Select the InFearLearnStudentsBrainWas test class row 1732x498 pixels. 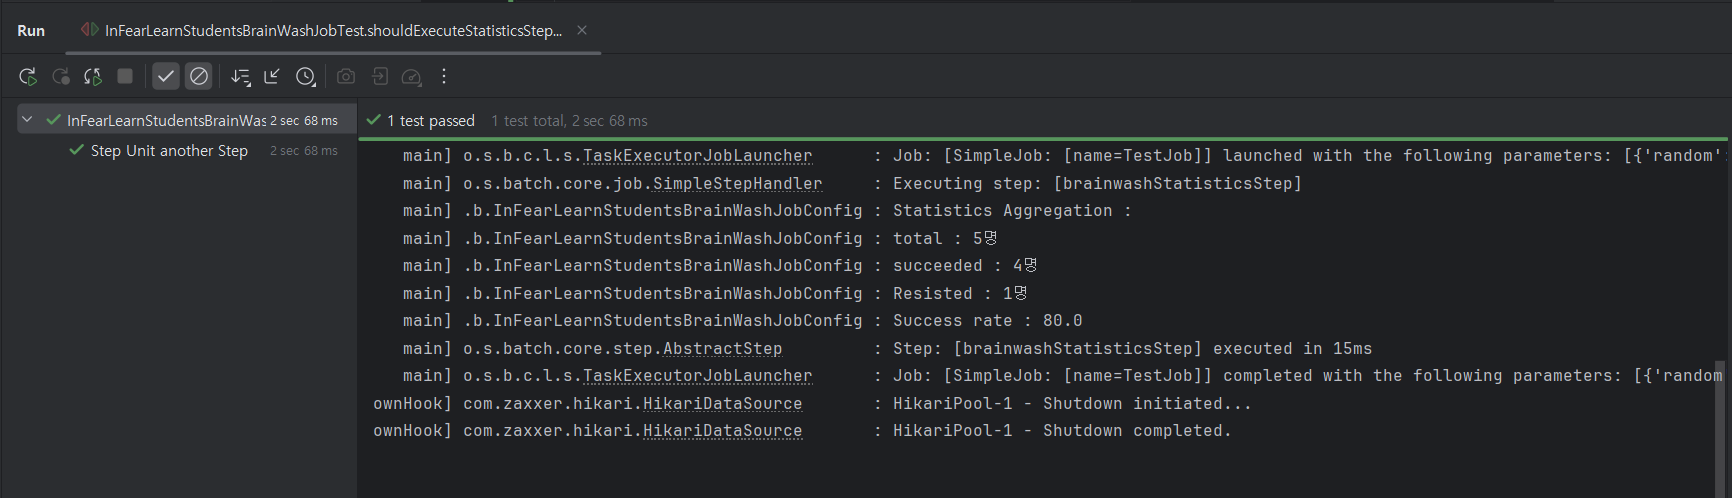187,120
